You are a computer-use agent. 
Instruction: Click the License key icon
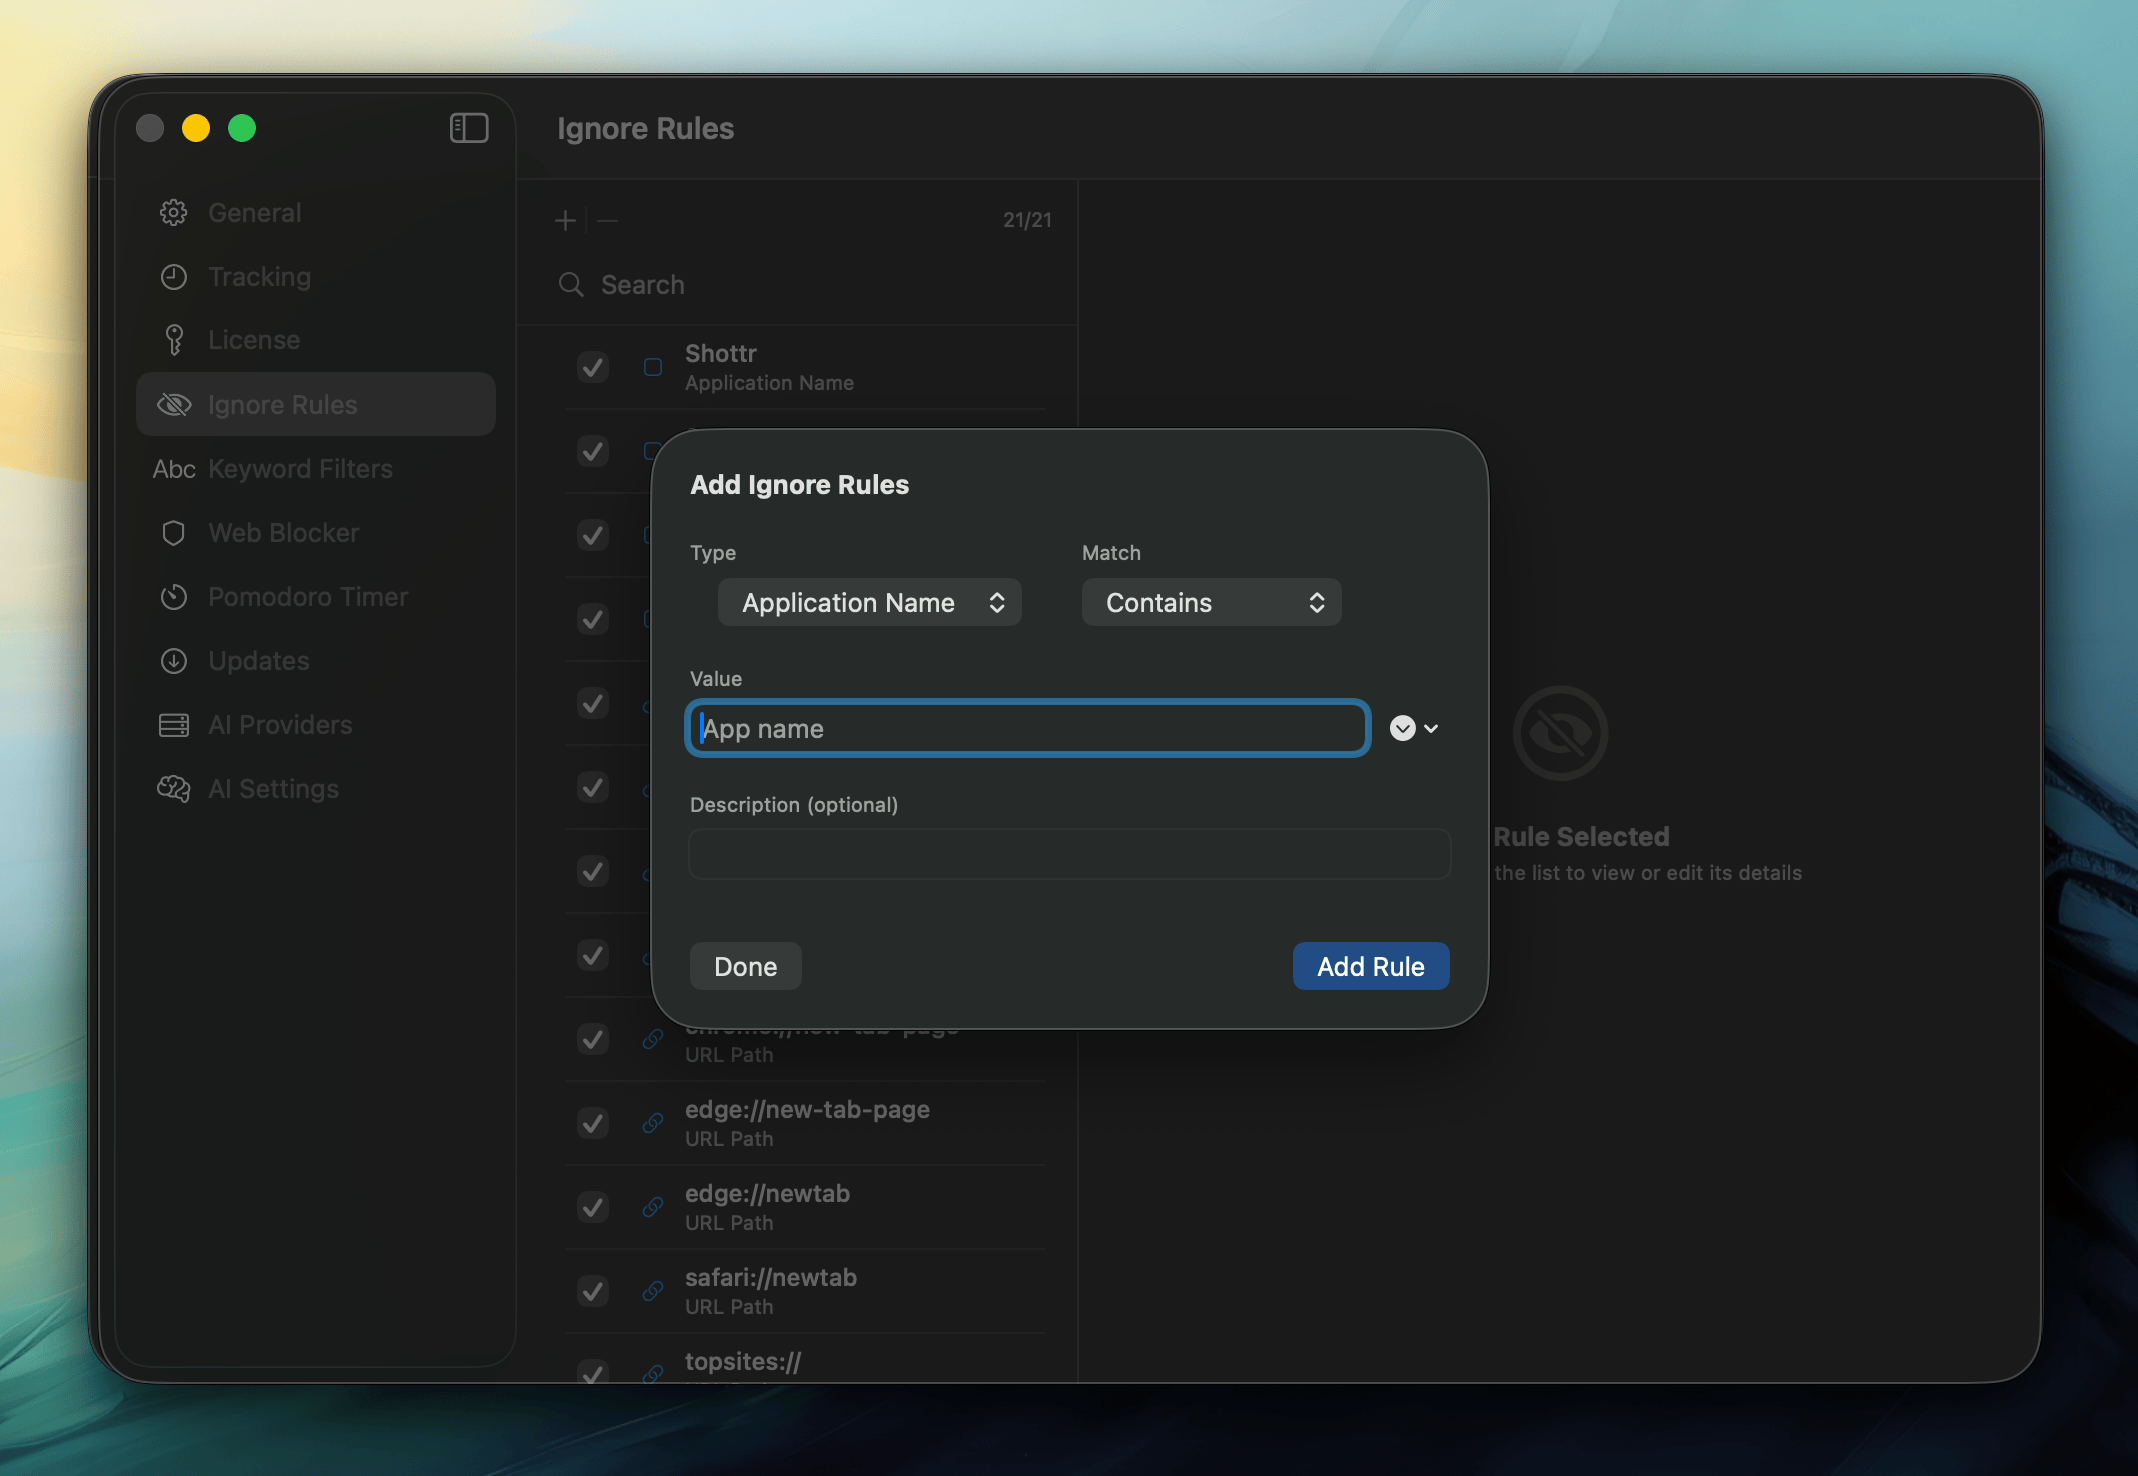click(x=174, y=340)
